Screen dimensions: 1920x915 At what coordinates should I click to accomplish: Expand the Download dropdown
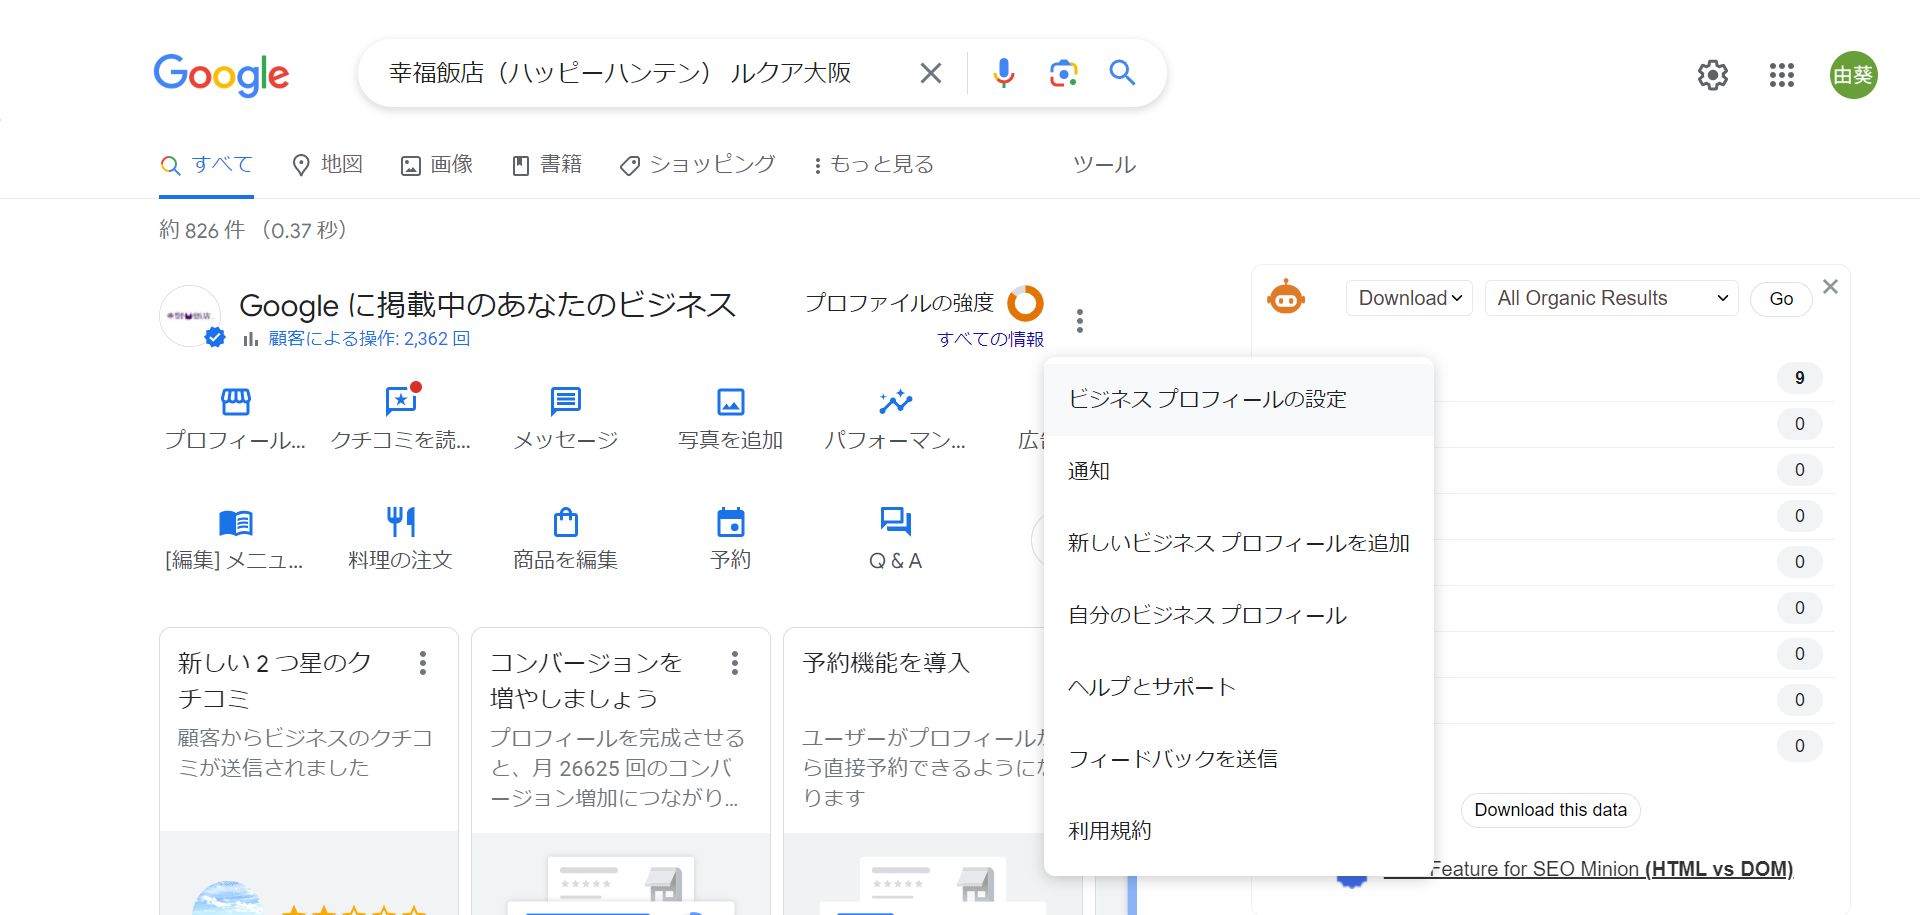(x=1409, y=298)
